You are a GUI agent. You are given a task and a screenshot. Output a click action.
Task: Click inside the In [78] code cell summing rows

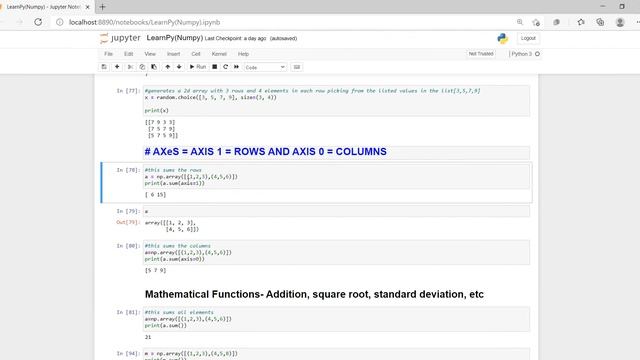pyautogui.click(x=336, y=177)
